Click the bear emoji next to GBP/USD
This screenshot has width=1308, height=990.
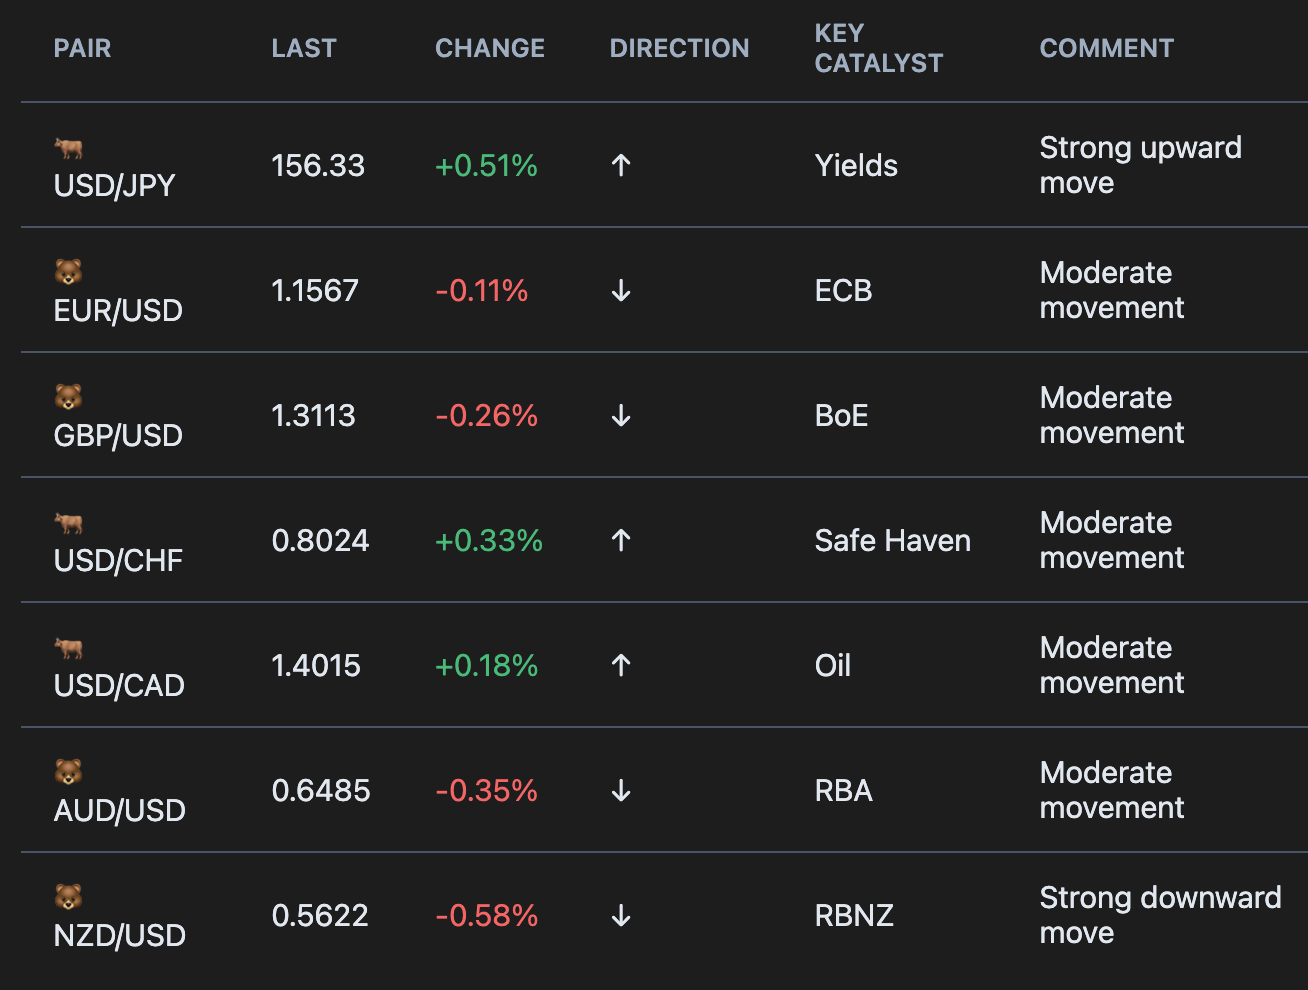[x=68, y=397]
